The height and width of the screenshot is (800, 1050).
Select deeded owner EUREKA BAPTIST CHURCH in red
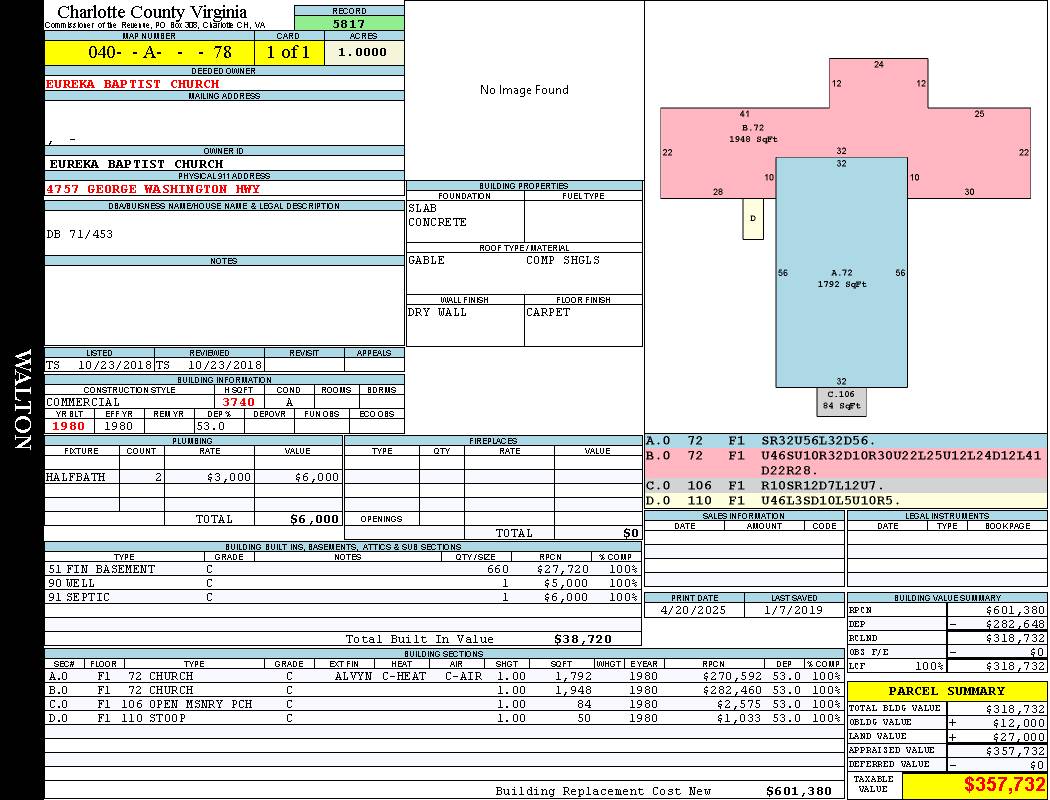pyautogui.click(x=133, y=84)
